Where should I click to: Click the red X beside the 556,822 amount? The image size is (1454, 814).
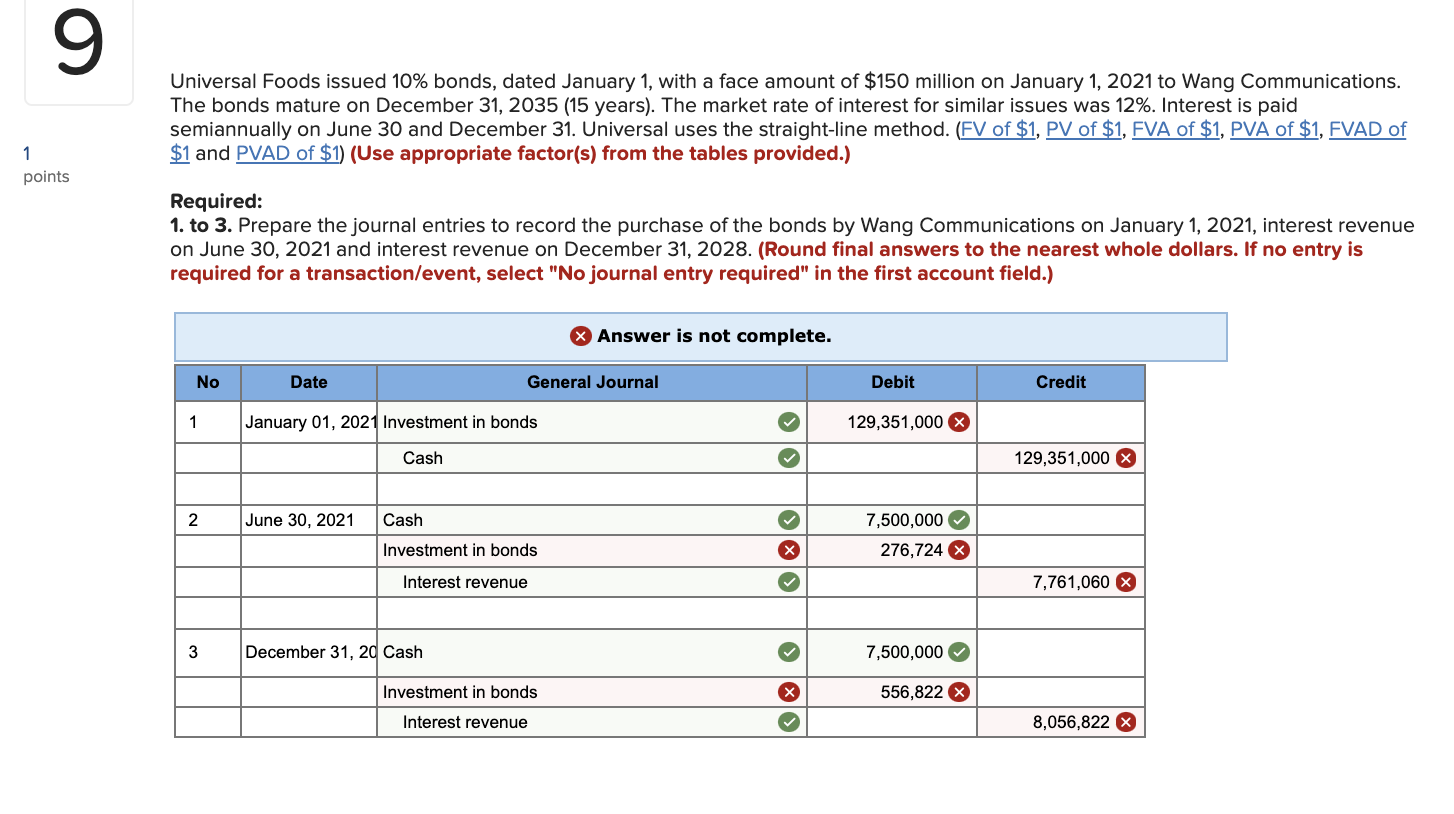click(x=959, y=691)
